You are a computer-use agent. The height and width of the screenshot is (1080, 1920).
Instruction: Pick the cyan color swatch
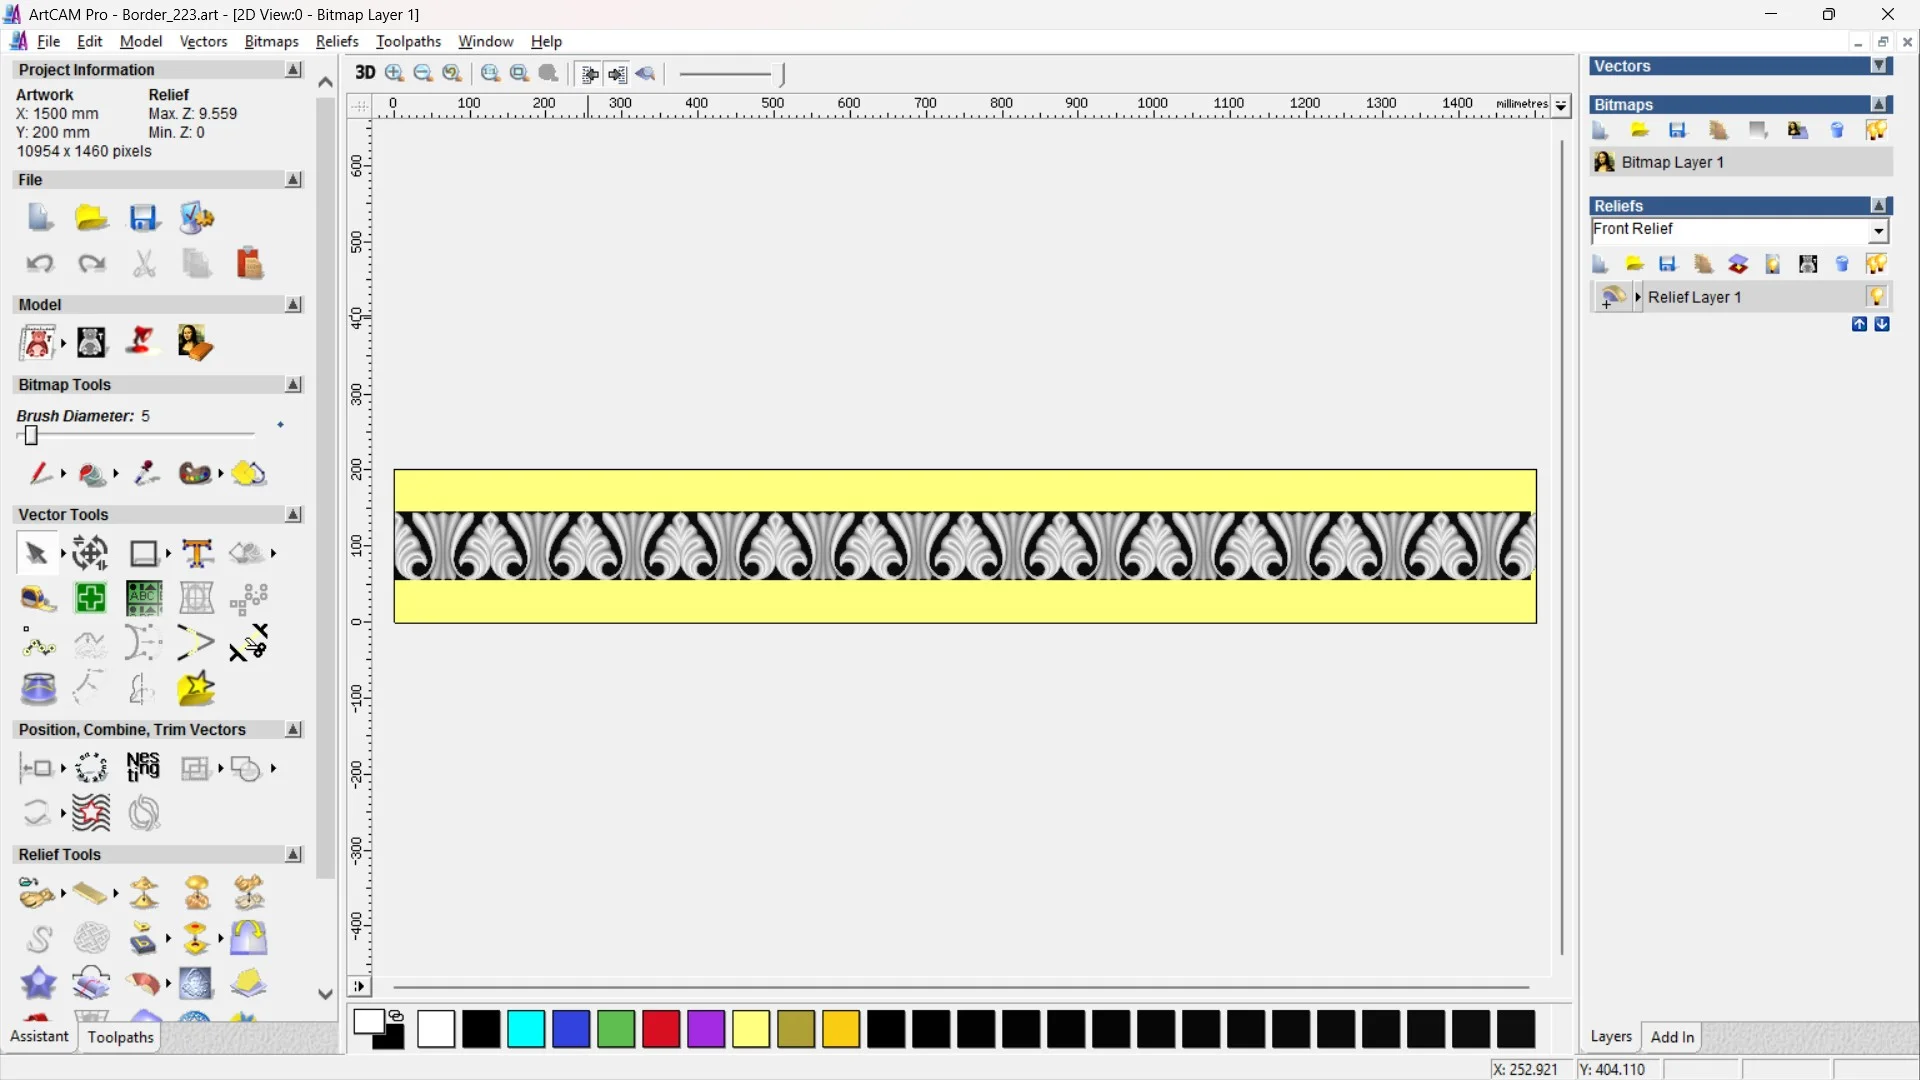coord(526,1029)
